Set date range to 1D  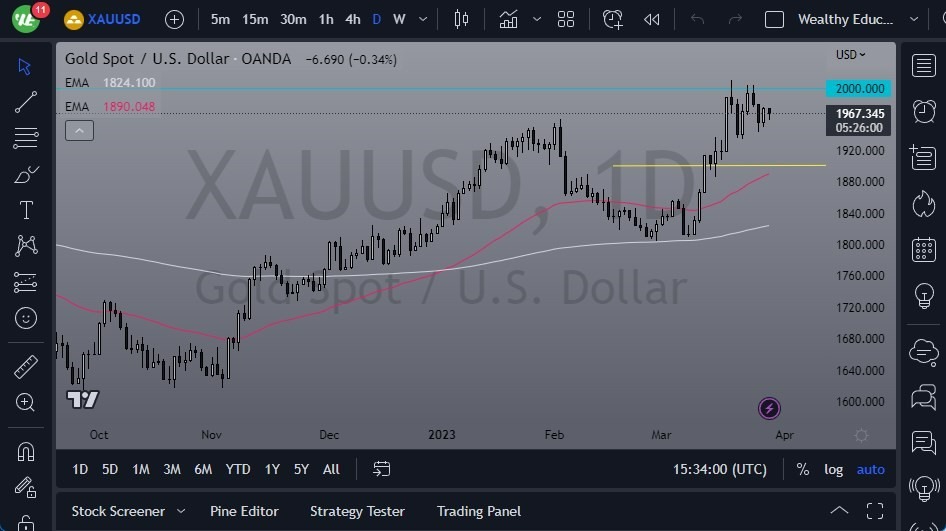[80, 469]
